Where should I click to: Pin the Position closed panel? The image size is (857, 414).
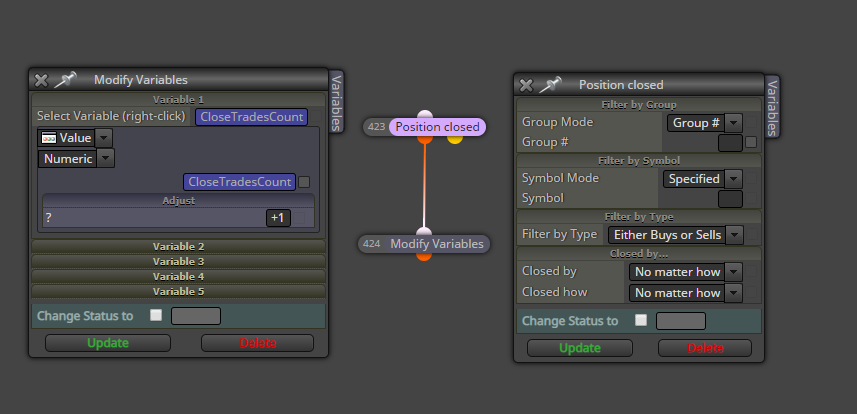(550, 85)
